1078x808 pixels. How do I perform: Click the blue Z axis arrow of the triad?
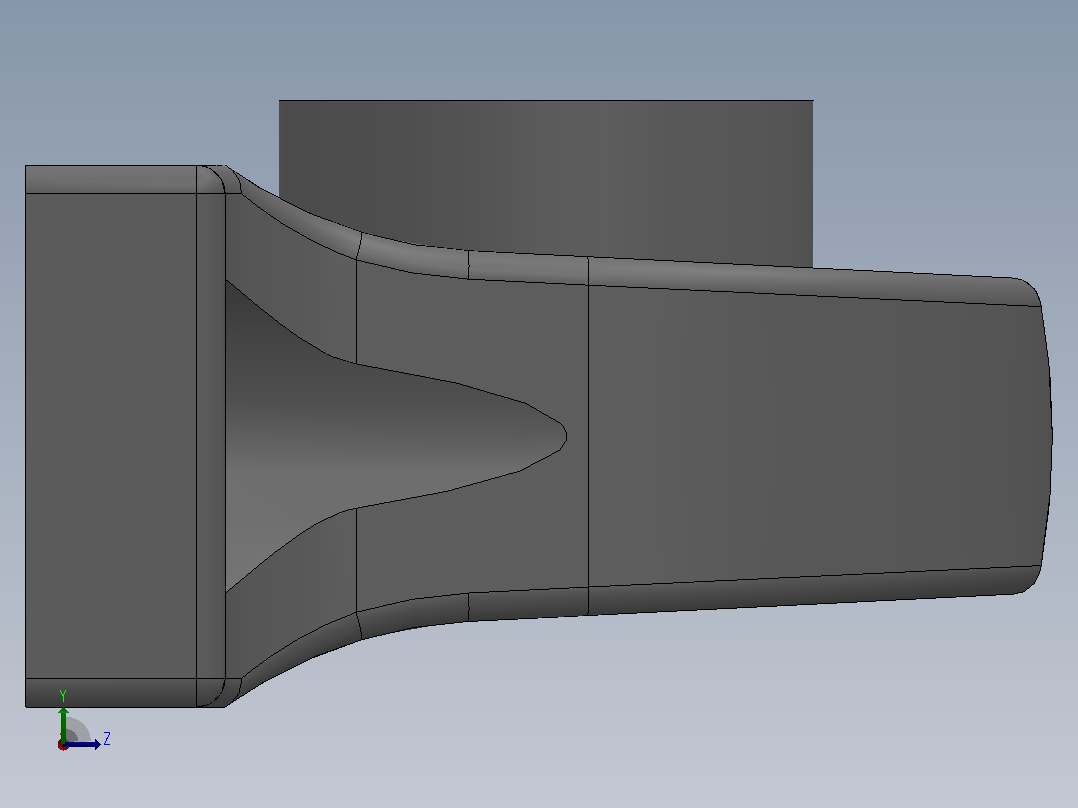pyautogui.click(x=82, y=744)
